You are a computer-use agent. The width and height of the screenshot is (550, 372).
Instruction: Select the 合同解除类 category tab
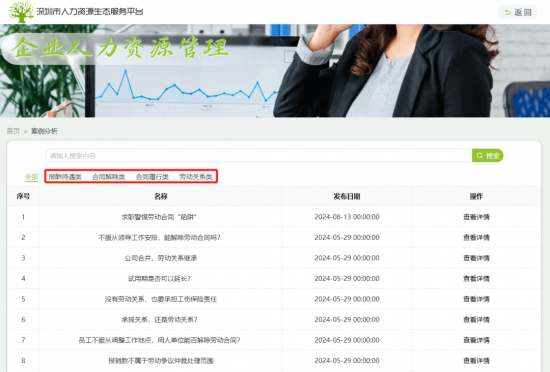(108, 177)
